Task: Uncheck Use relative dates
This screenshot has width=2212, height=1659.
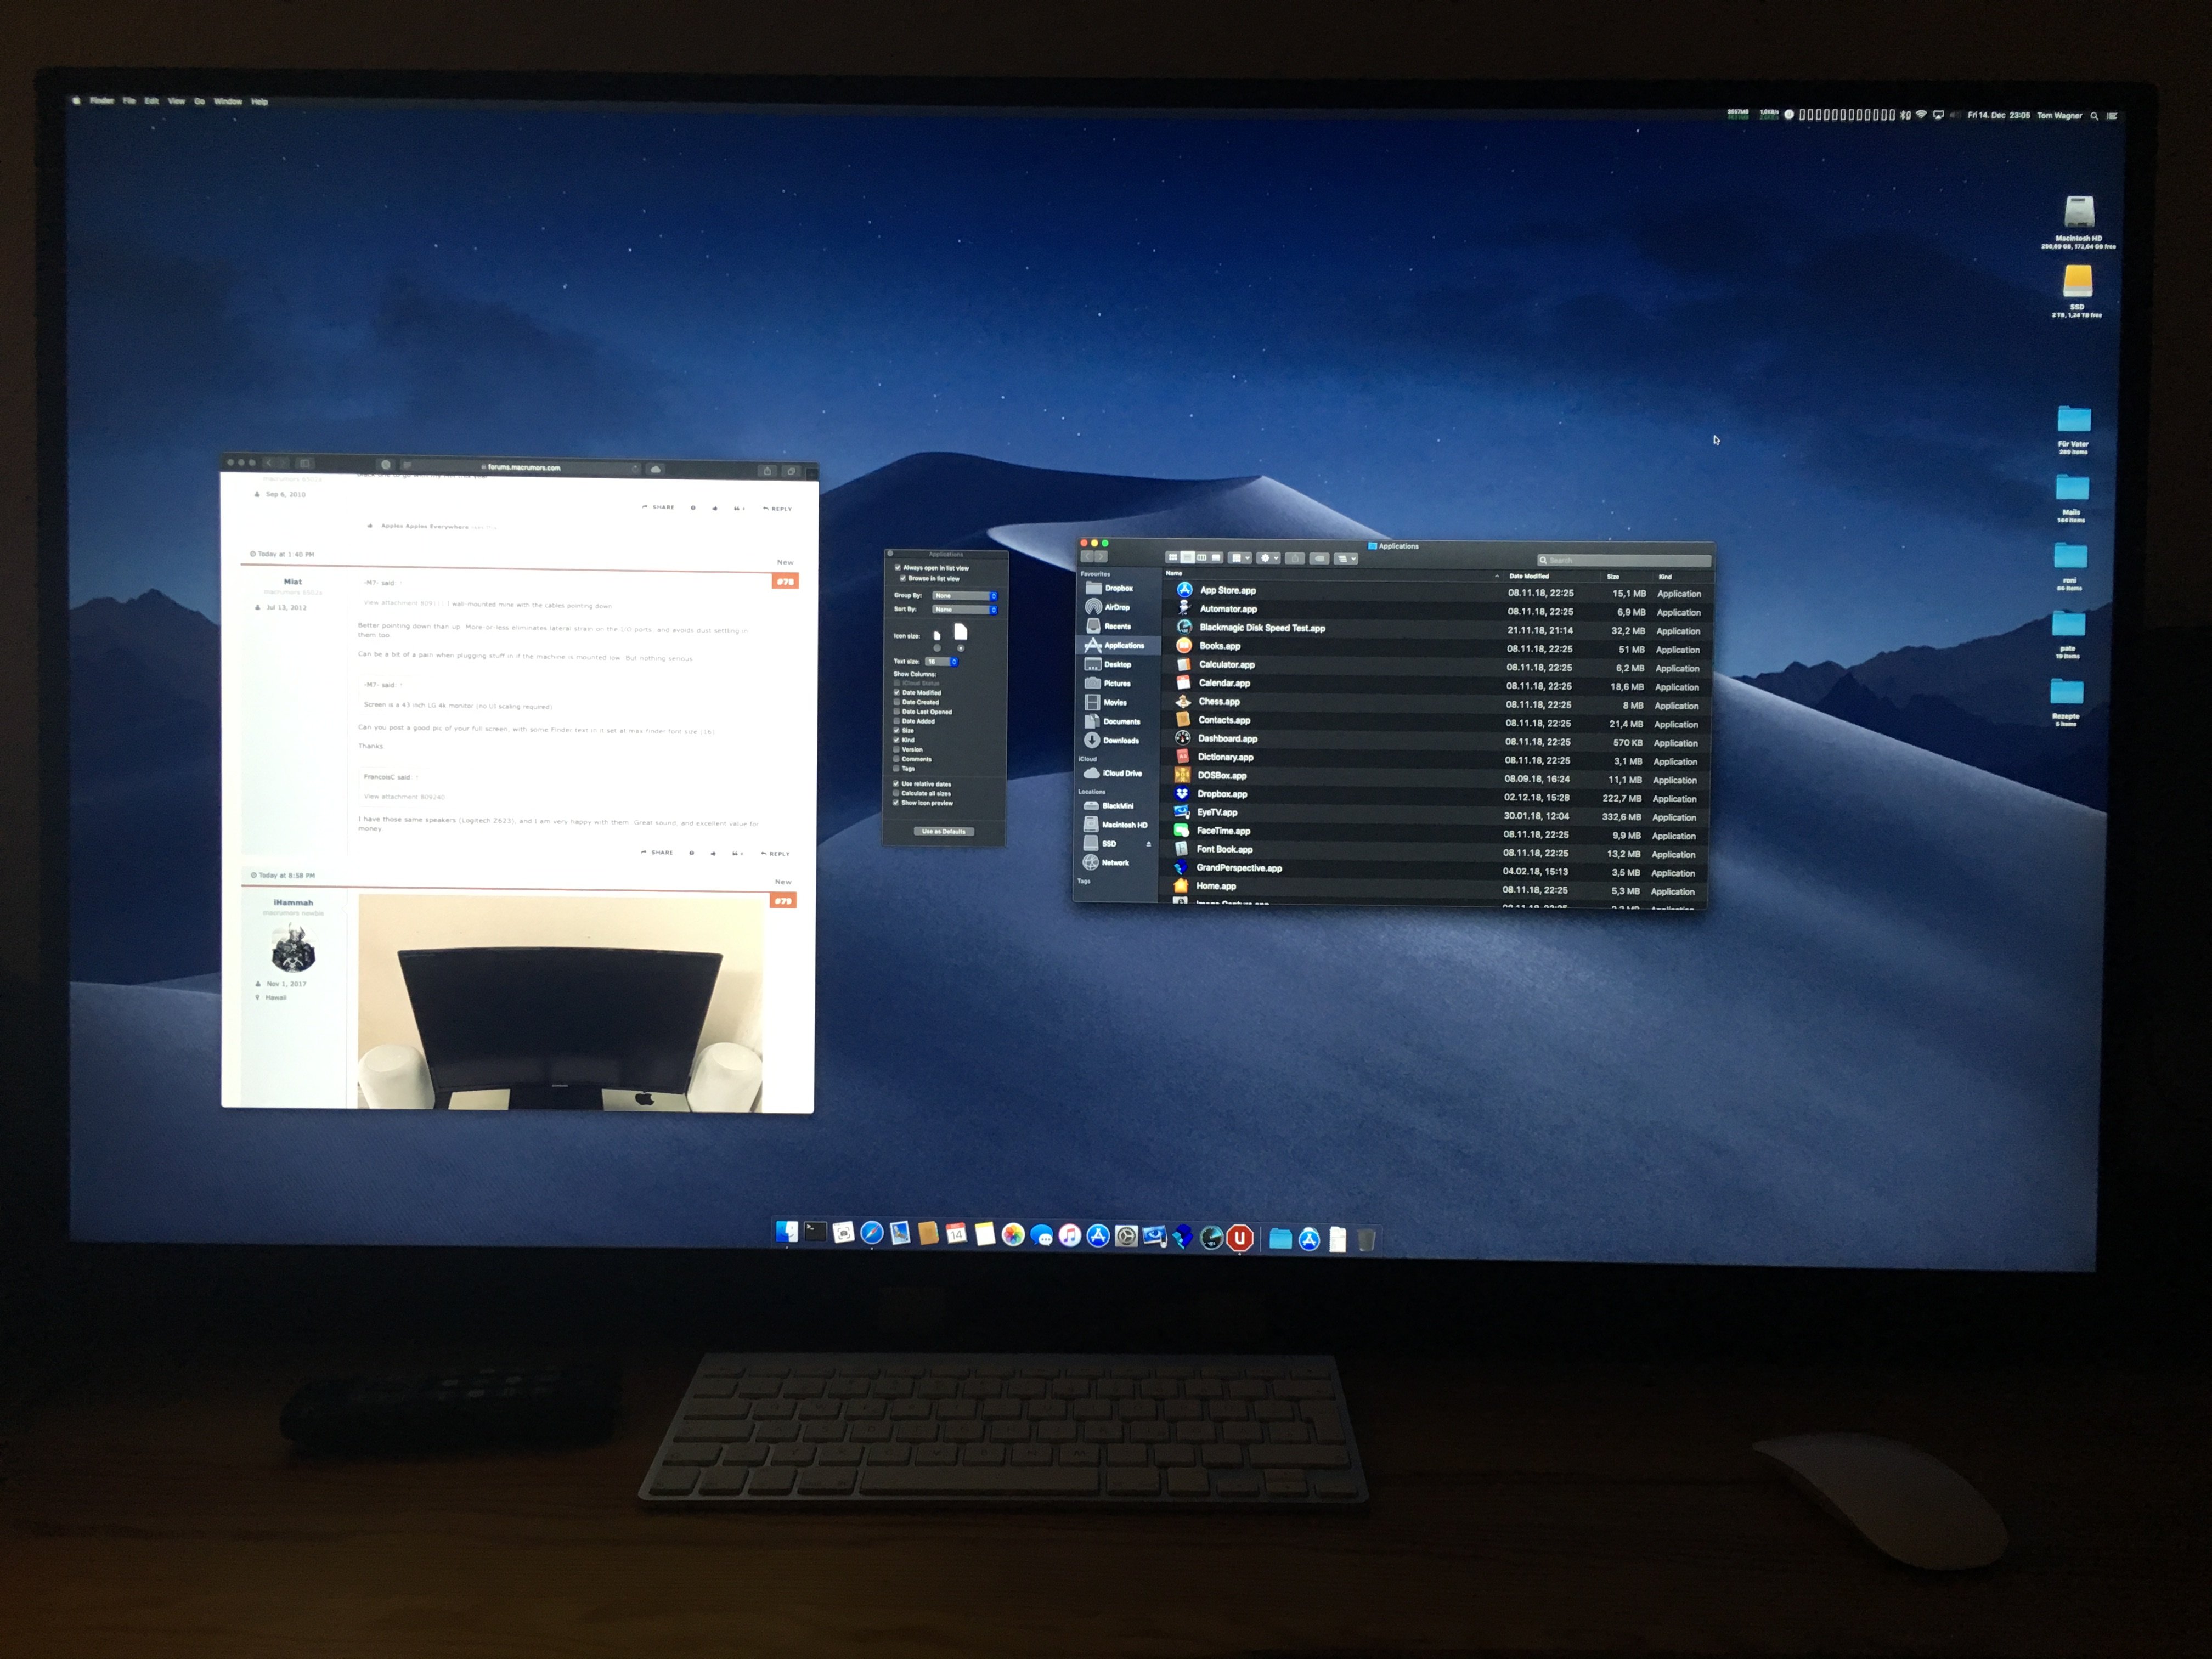Action: tap(896, 783)
